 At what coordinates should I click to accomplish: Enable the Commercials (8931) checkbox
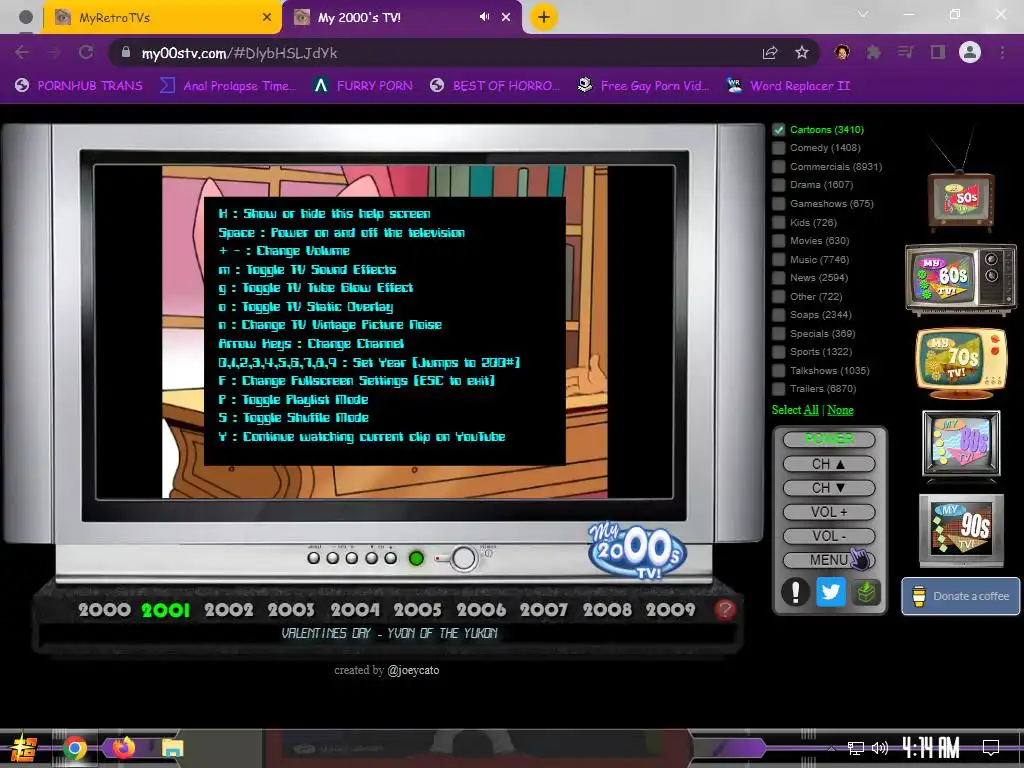(778, 167)
